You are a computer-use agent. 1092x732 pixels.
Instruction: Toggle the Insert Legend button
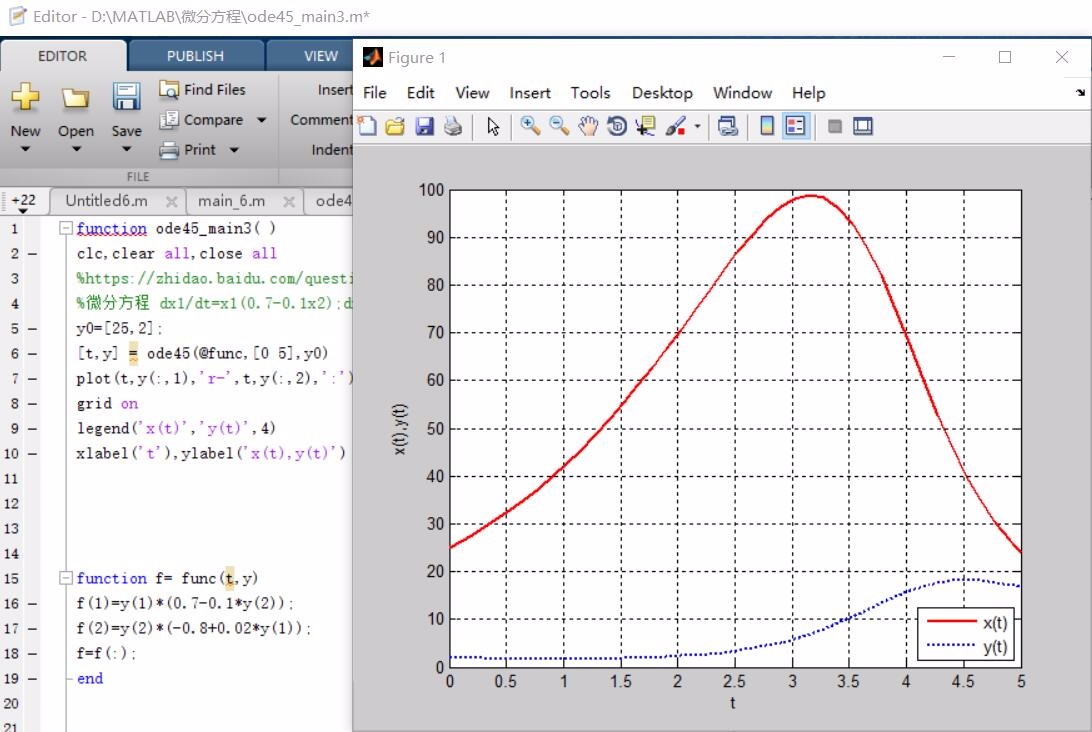(x=795, y=127)
